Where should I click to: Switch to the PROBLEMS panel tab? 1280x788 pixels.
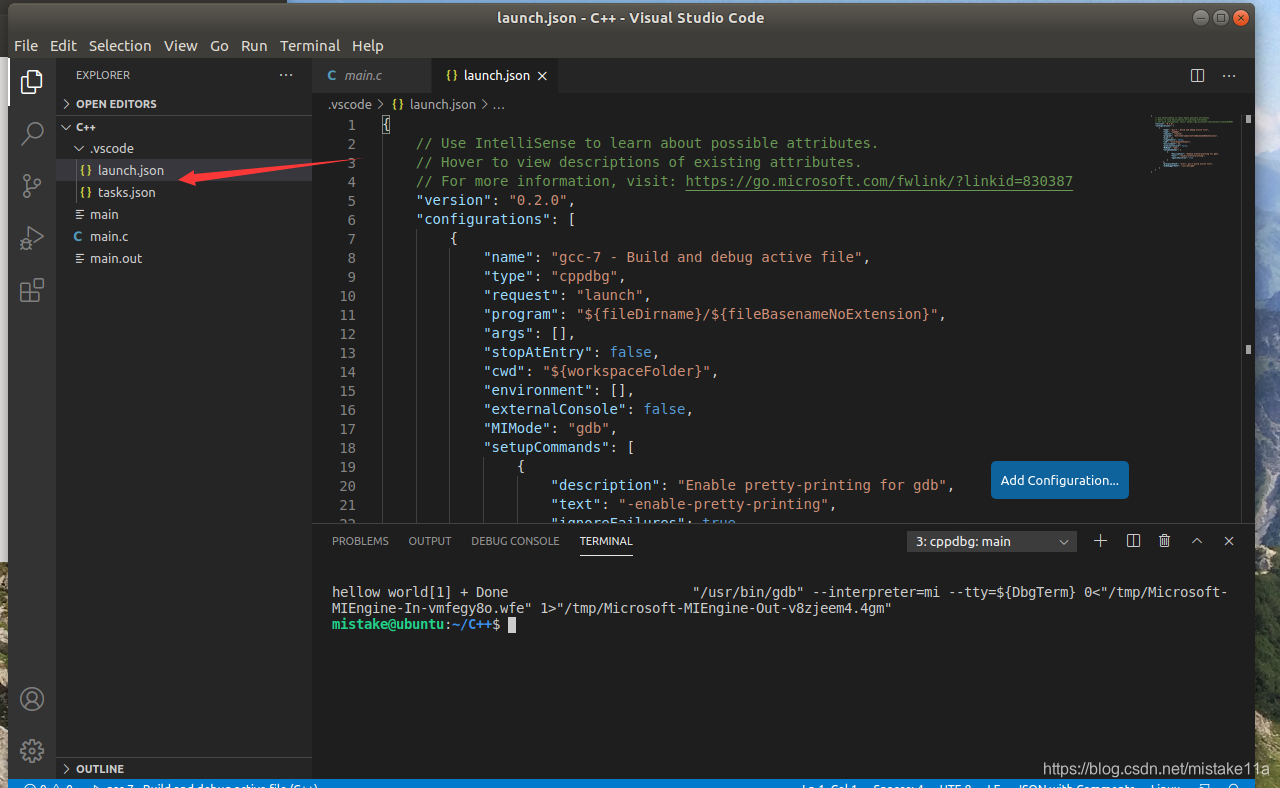pyautogui.click(x=360, y=541)
